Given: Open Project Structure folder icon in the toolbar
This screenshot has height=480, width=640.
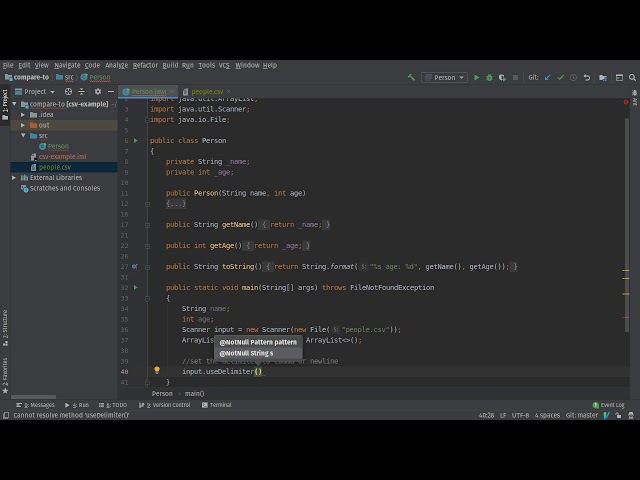Looking at the screenshot, I should 603,78.
